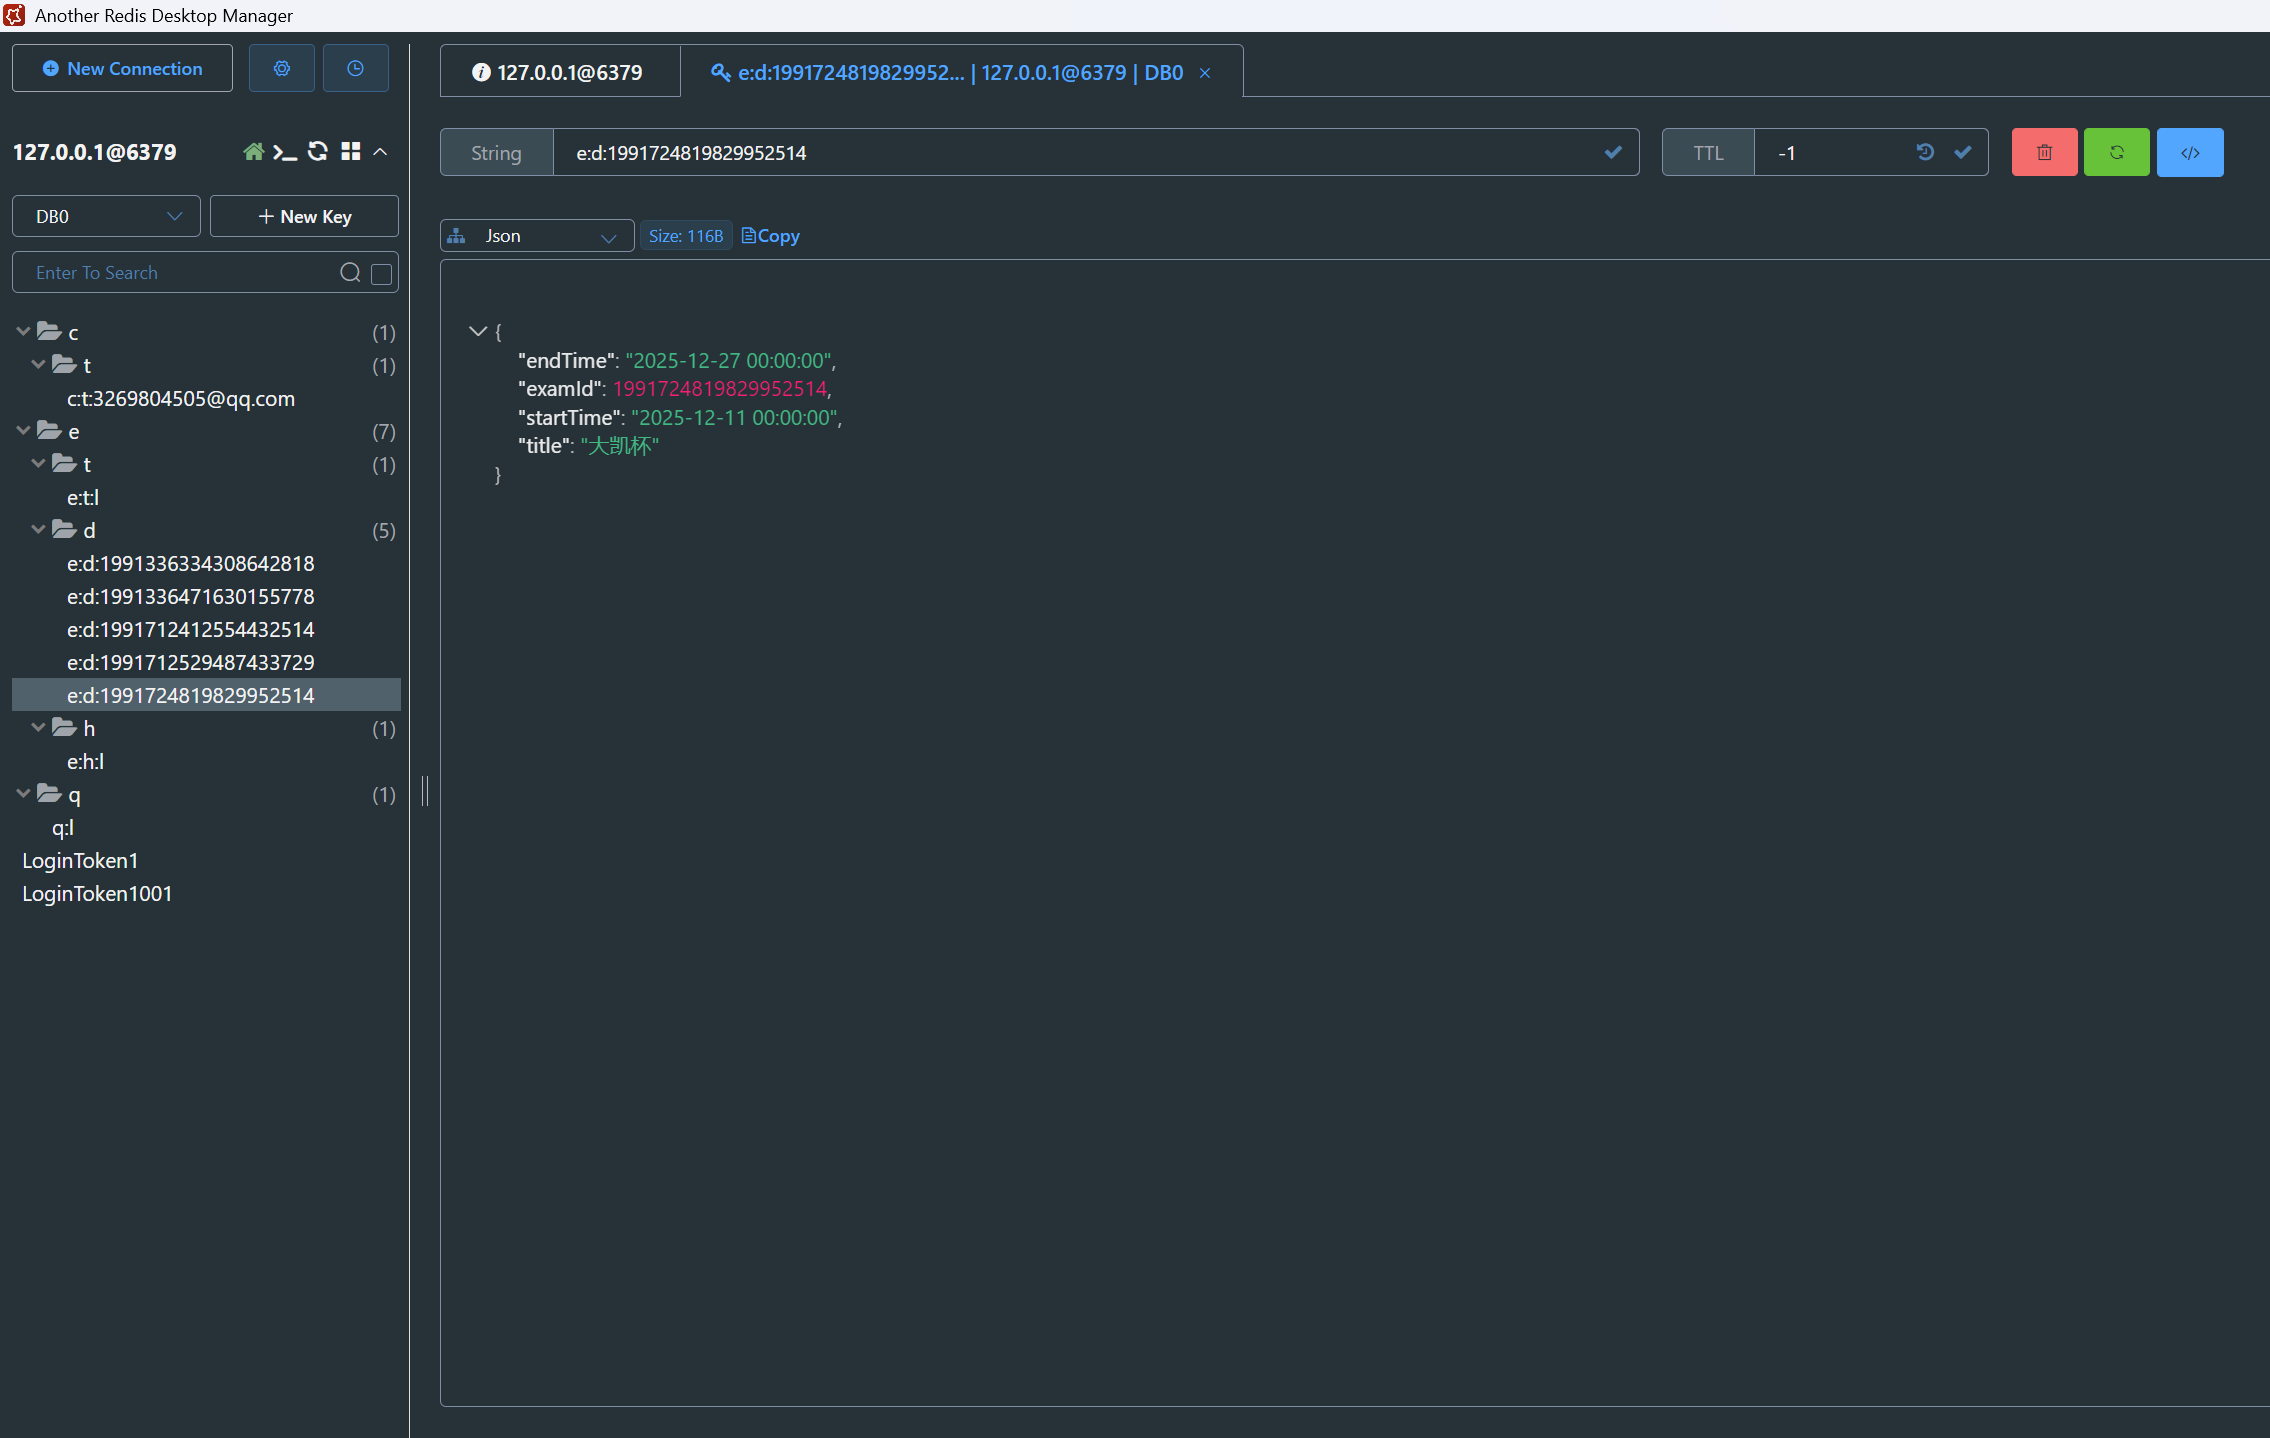Image resolution: width=2270 pixels, height=1438 pixels.
Task: Toggle exact match search checkbox
Action: click(381, 273)
